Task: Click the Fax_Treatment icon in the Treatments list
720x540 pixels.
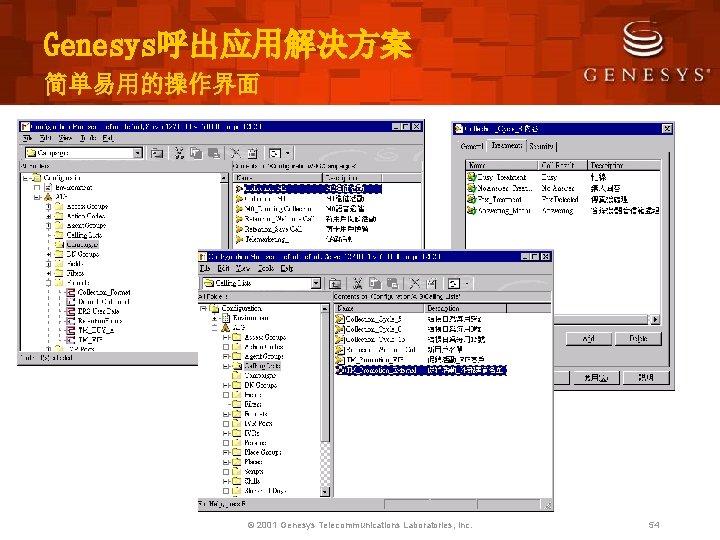Action: [x=472, y=199]
